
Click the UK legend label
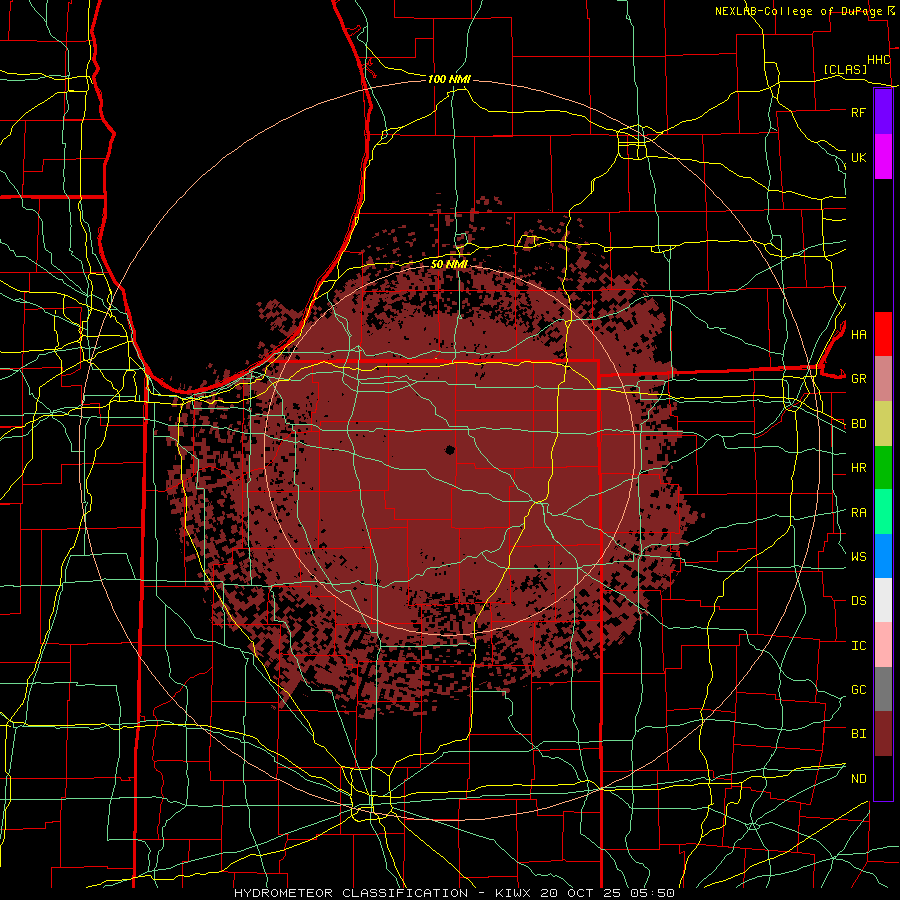(x=859, y=157)
